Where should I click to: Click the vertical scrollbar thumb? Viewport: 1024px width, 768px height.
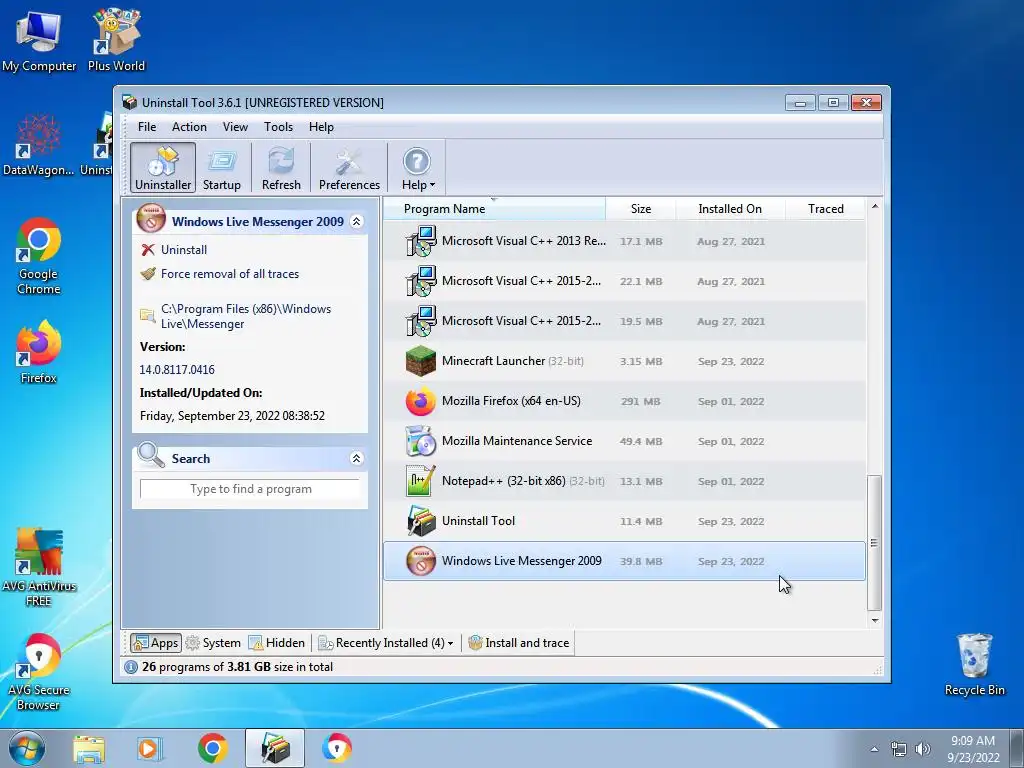tap(874, 543)
